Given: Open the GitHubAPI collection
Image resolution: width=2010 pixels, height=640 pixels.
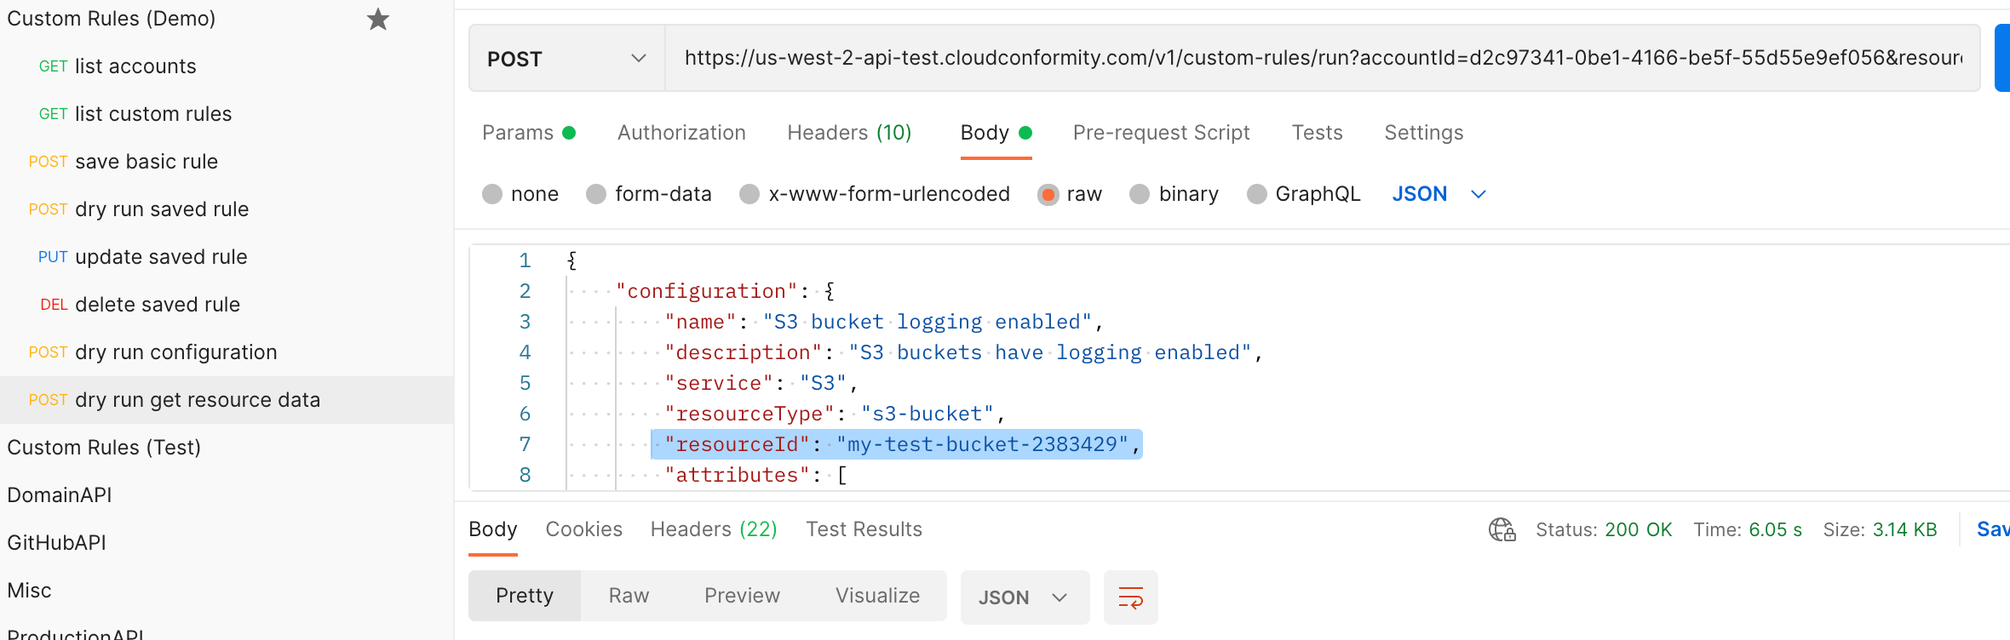Looking at the screenshot, I should 57,543.
